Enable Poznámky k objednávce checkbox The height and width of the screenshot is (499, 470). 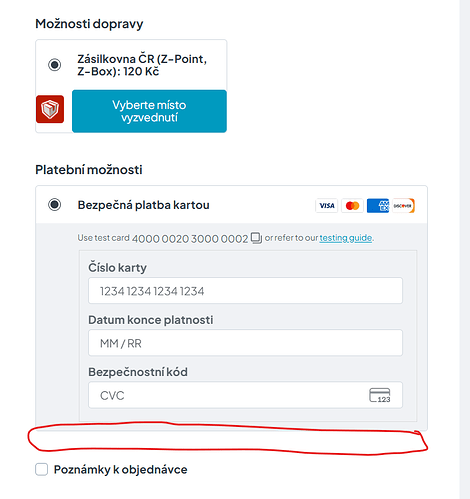42,469
